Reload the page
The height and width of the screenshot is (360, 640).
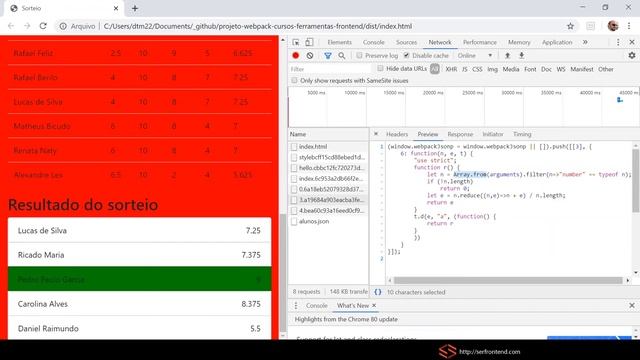pyautogui.click(x=43, y=26)
